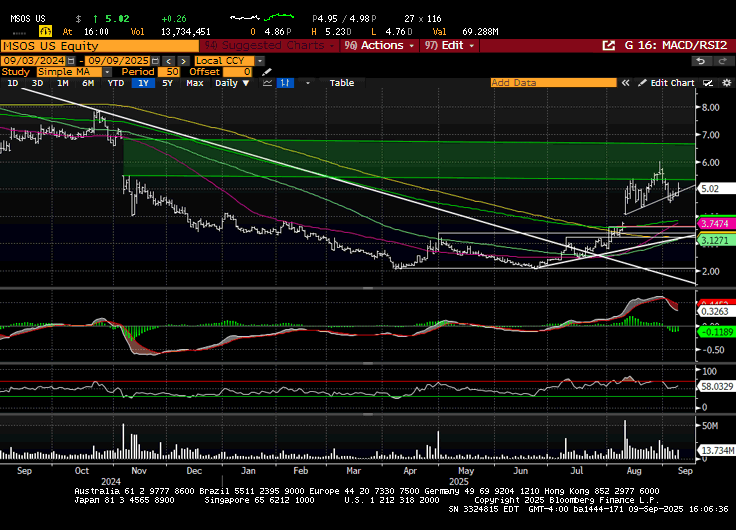Viewport: 736px width, 530px height.
Task: Shift date range forward with right arrow
Action: (x=184, y=61)
